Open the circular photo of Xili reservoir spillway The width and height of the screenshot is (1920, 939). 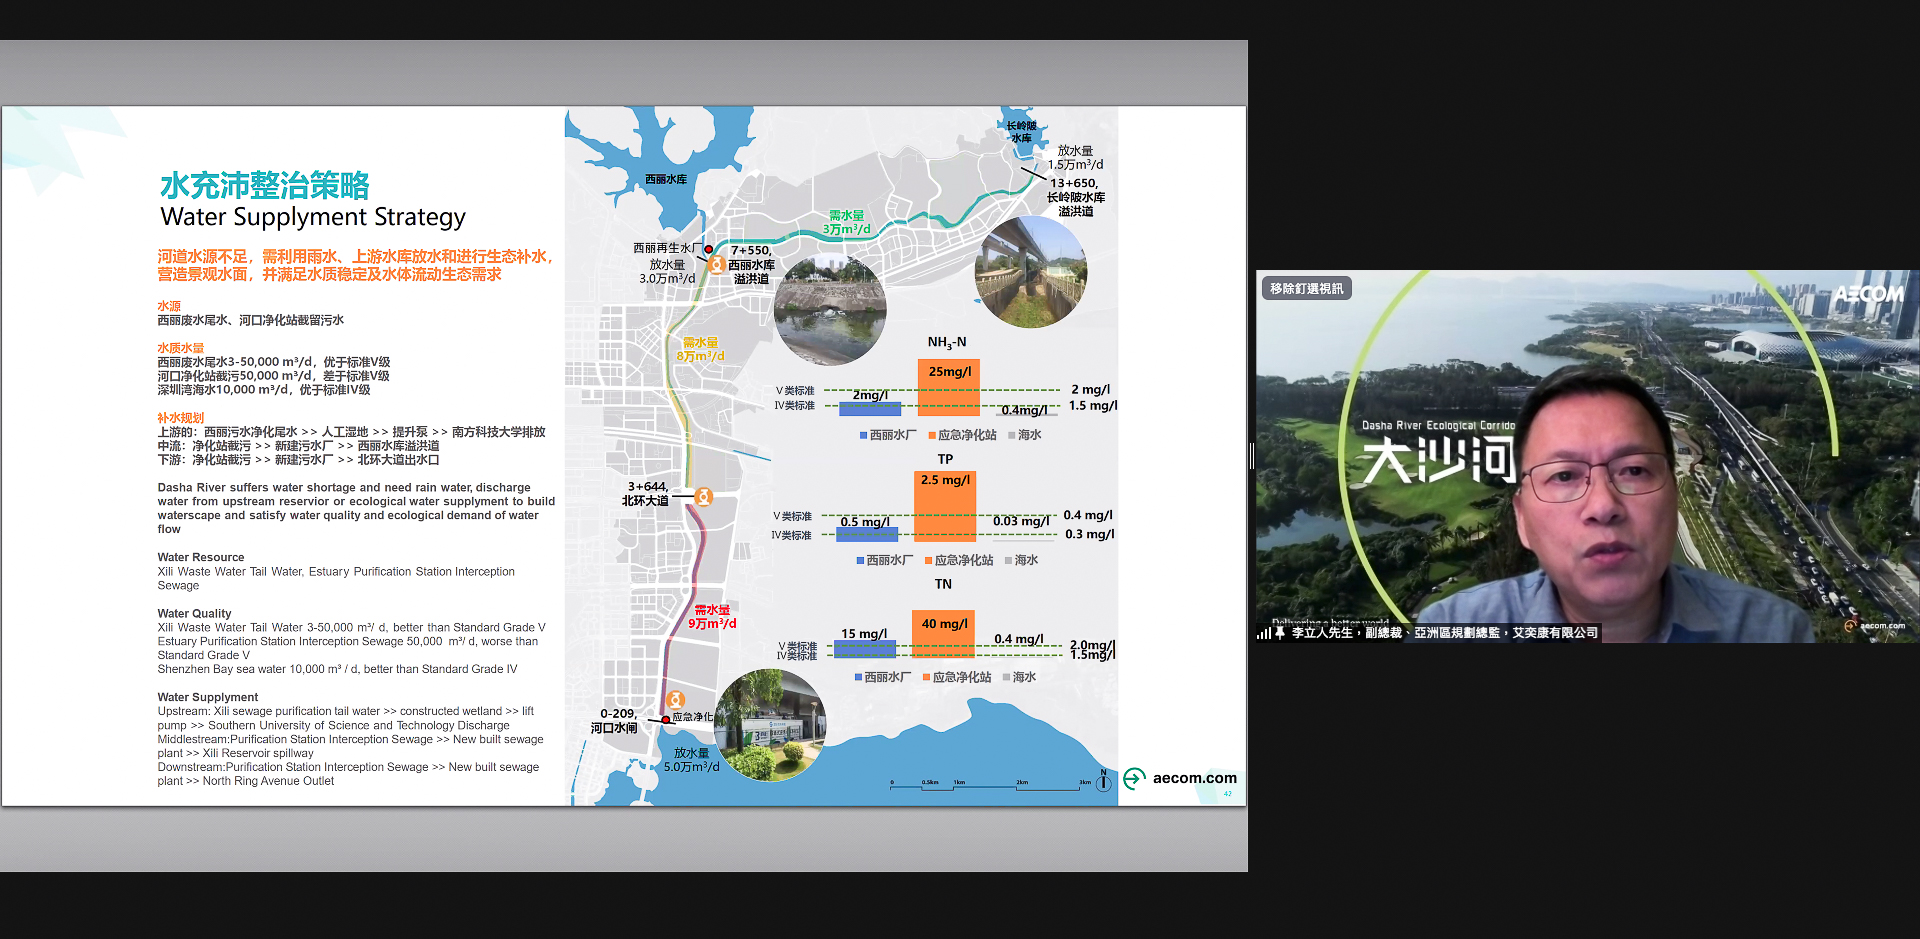coord(829,310)
